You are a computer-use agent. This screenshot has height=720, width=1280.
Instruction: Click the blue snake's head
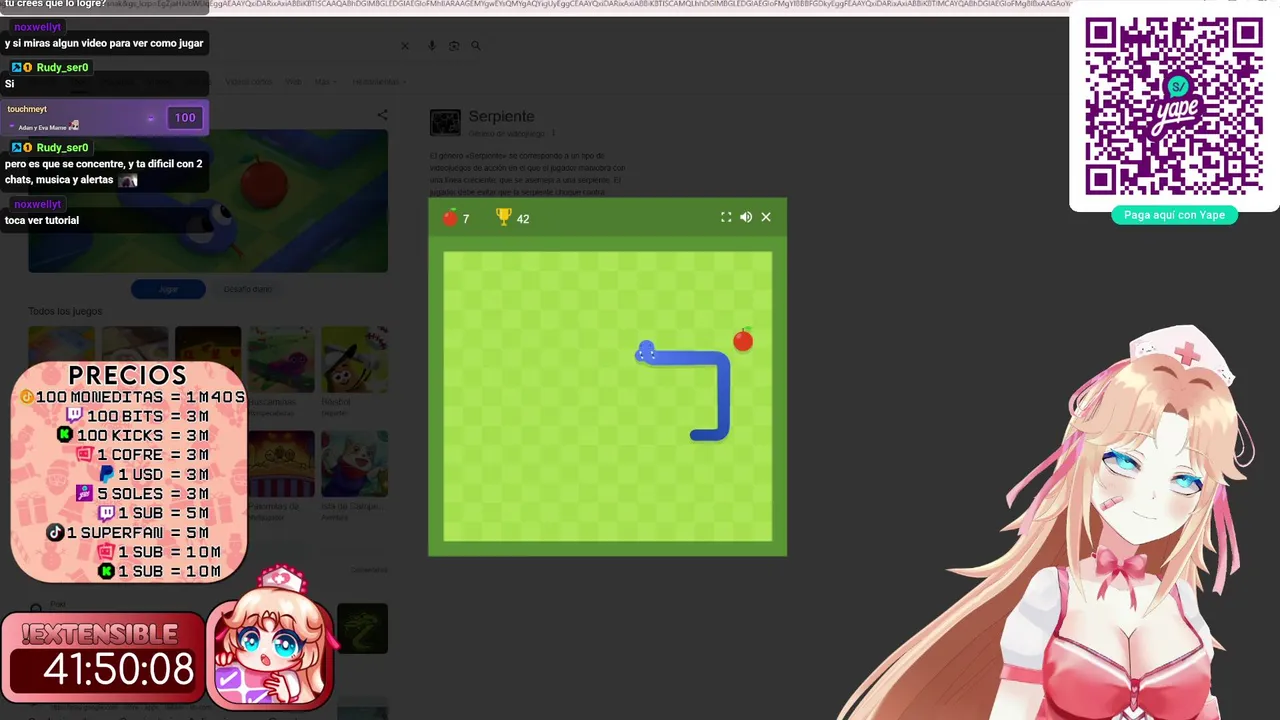pyautogui.click(x=646, y=352)
